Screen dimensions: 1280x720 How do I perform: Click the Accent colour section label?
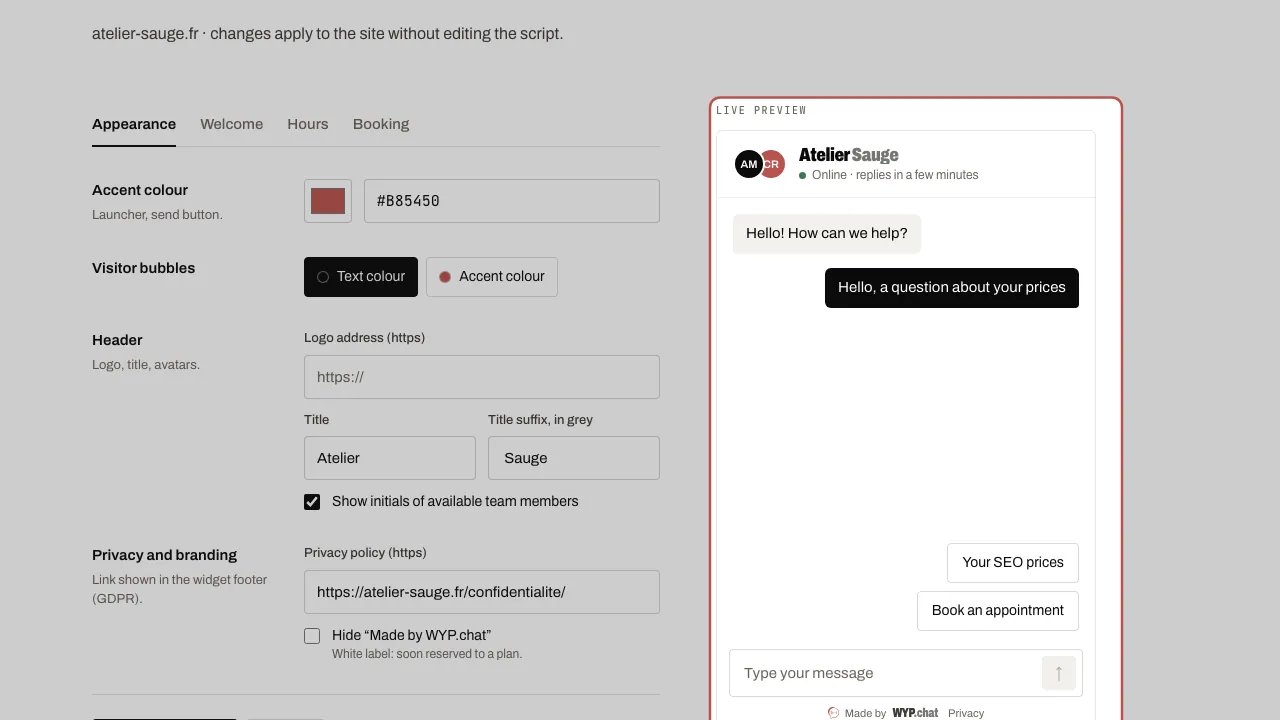pos(140,190)
